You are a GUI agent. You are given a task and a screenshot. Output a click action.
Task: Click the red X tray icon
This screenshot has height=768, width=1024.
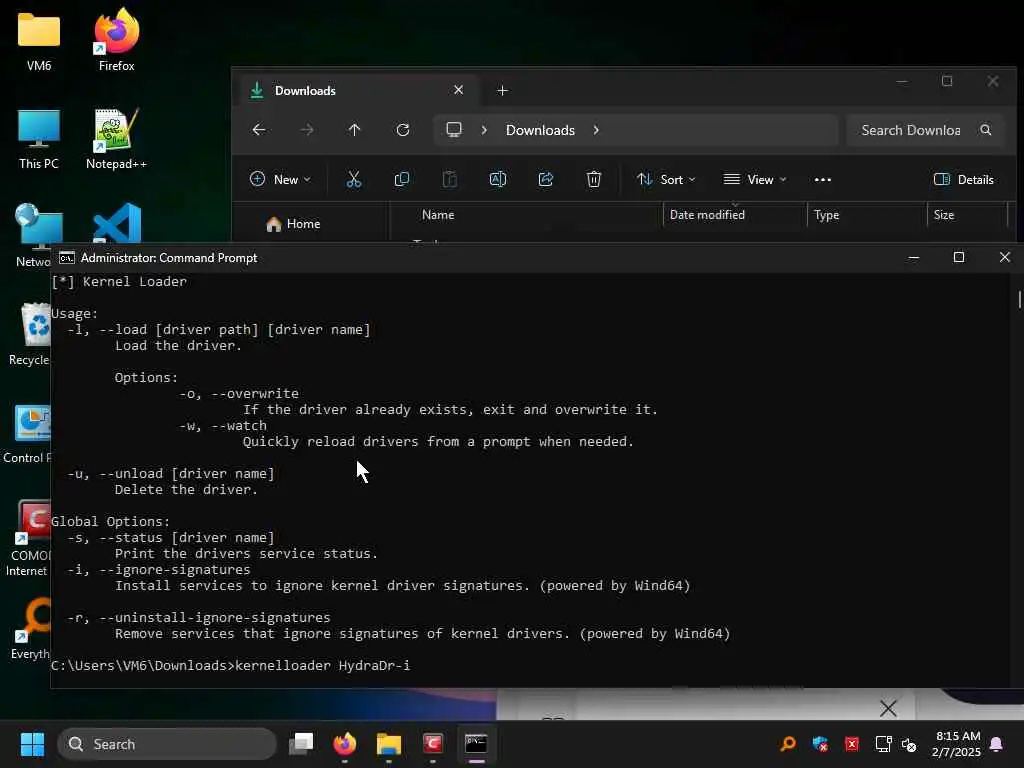852,744
